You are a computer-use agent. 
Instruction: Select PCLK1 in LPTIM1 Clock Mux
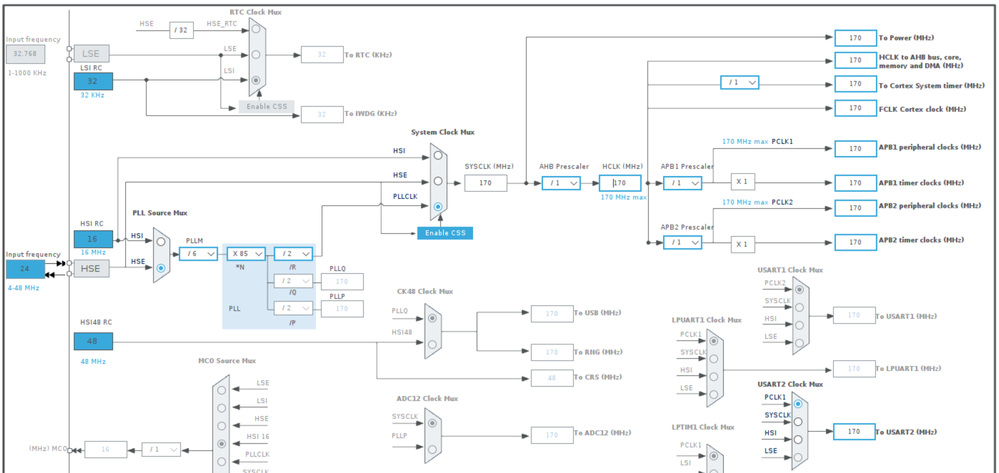click(714, 455)
